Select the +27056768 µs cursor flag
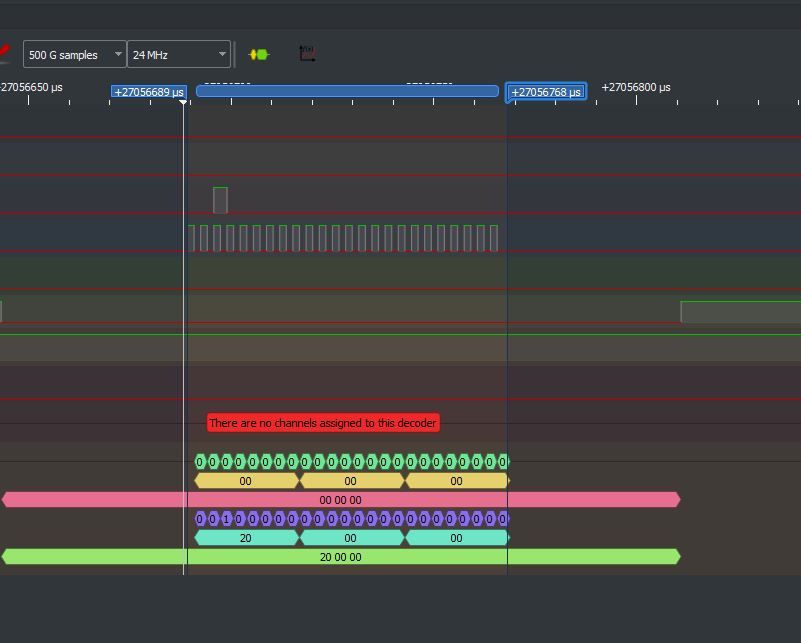 coord(546,92)
